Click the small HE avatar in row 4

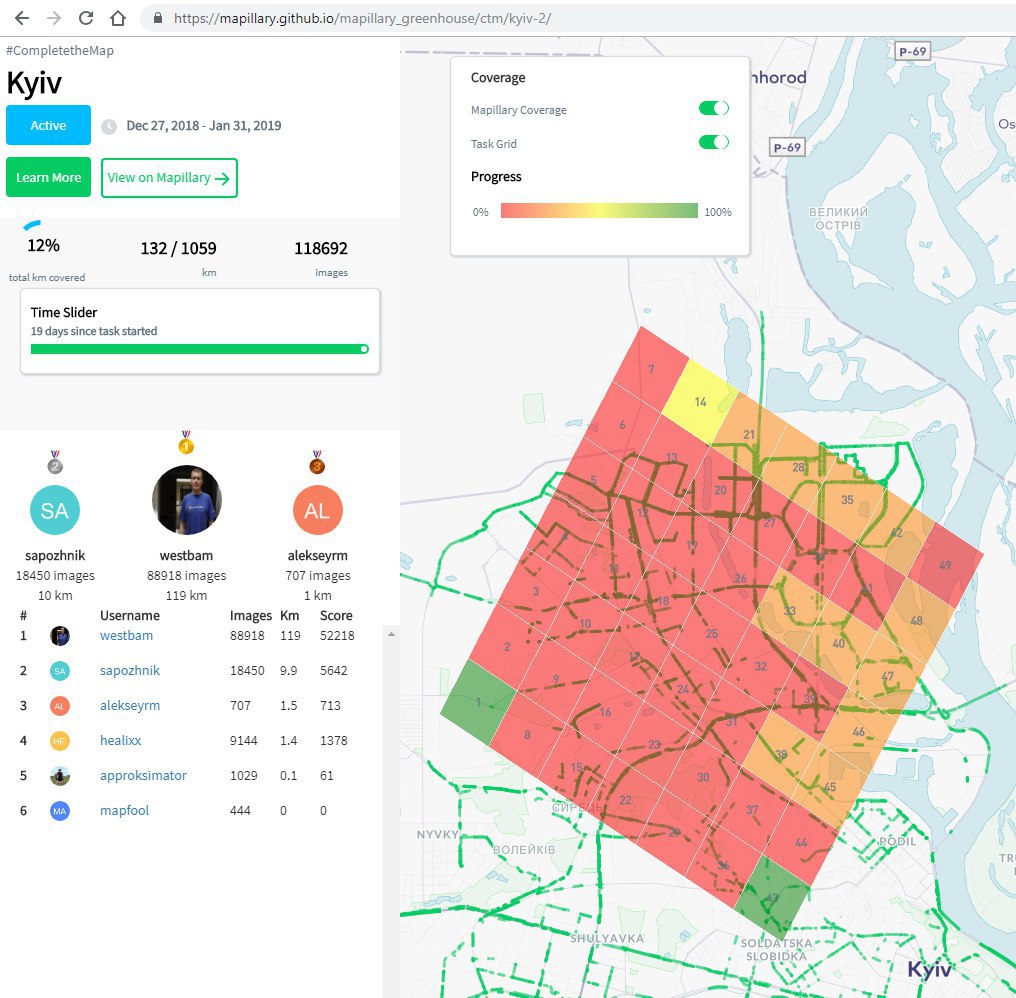(x=60, y=741)
